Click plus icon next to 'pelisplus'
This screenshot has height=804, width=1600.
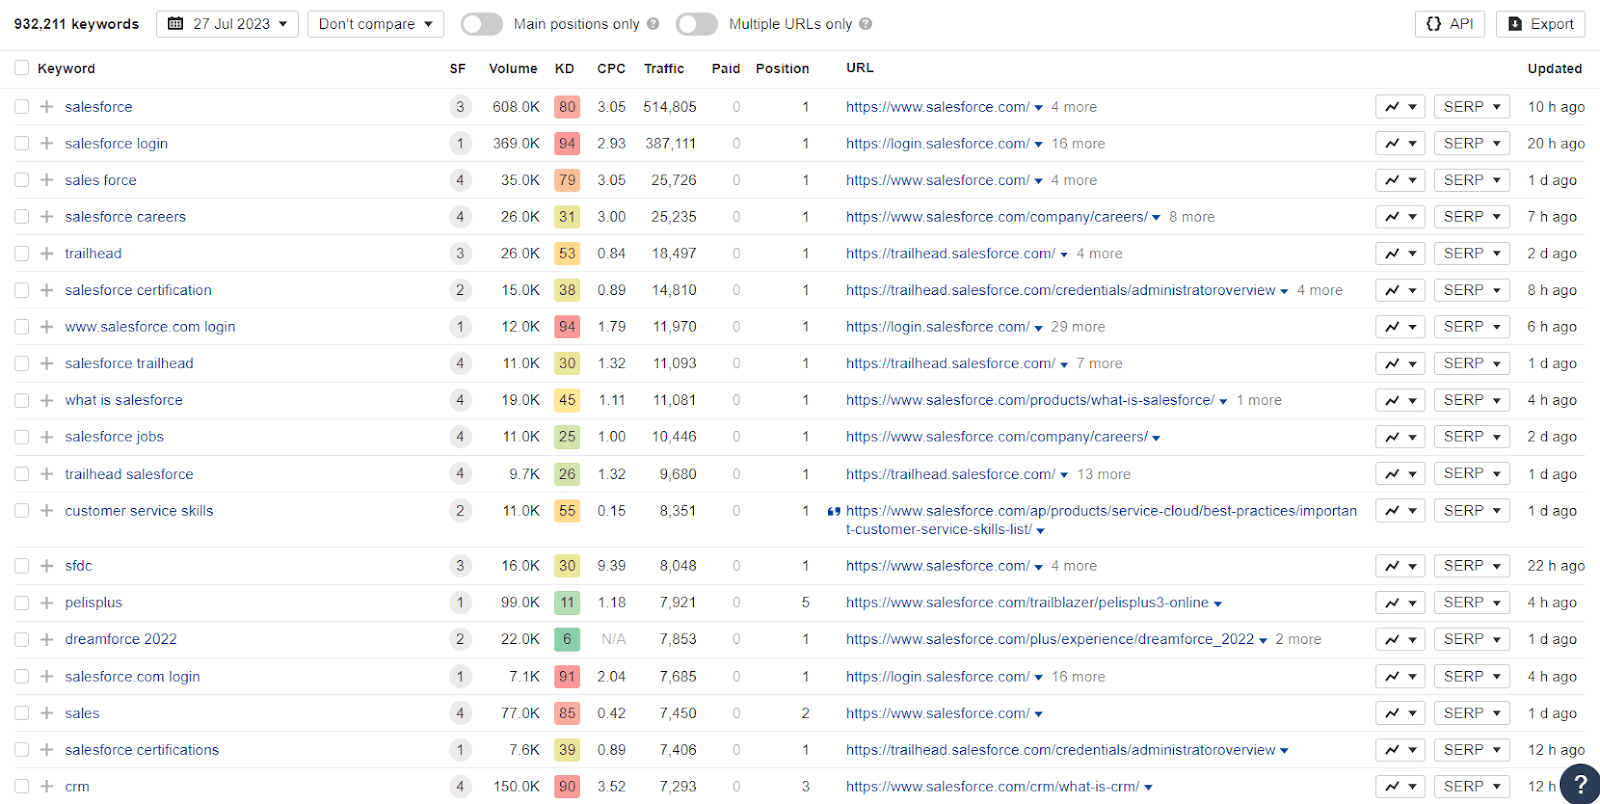[46, 603]
